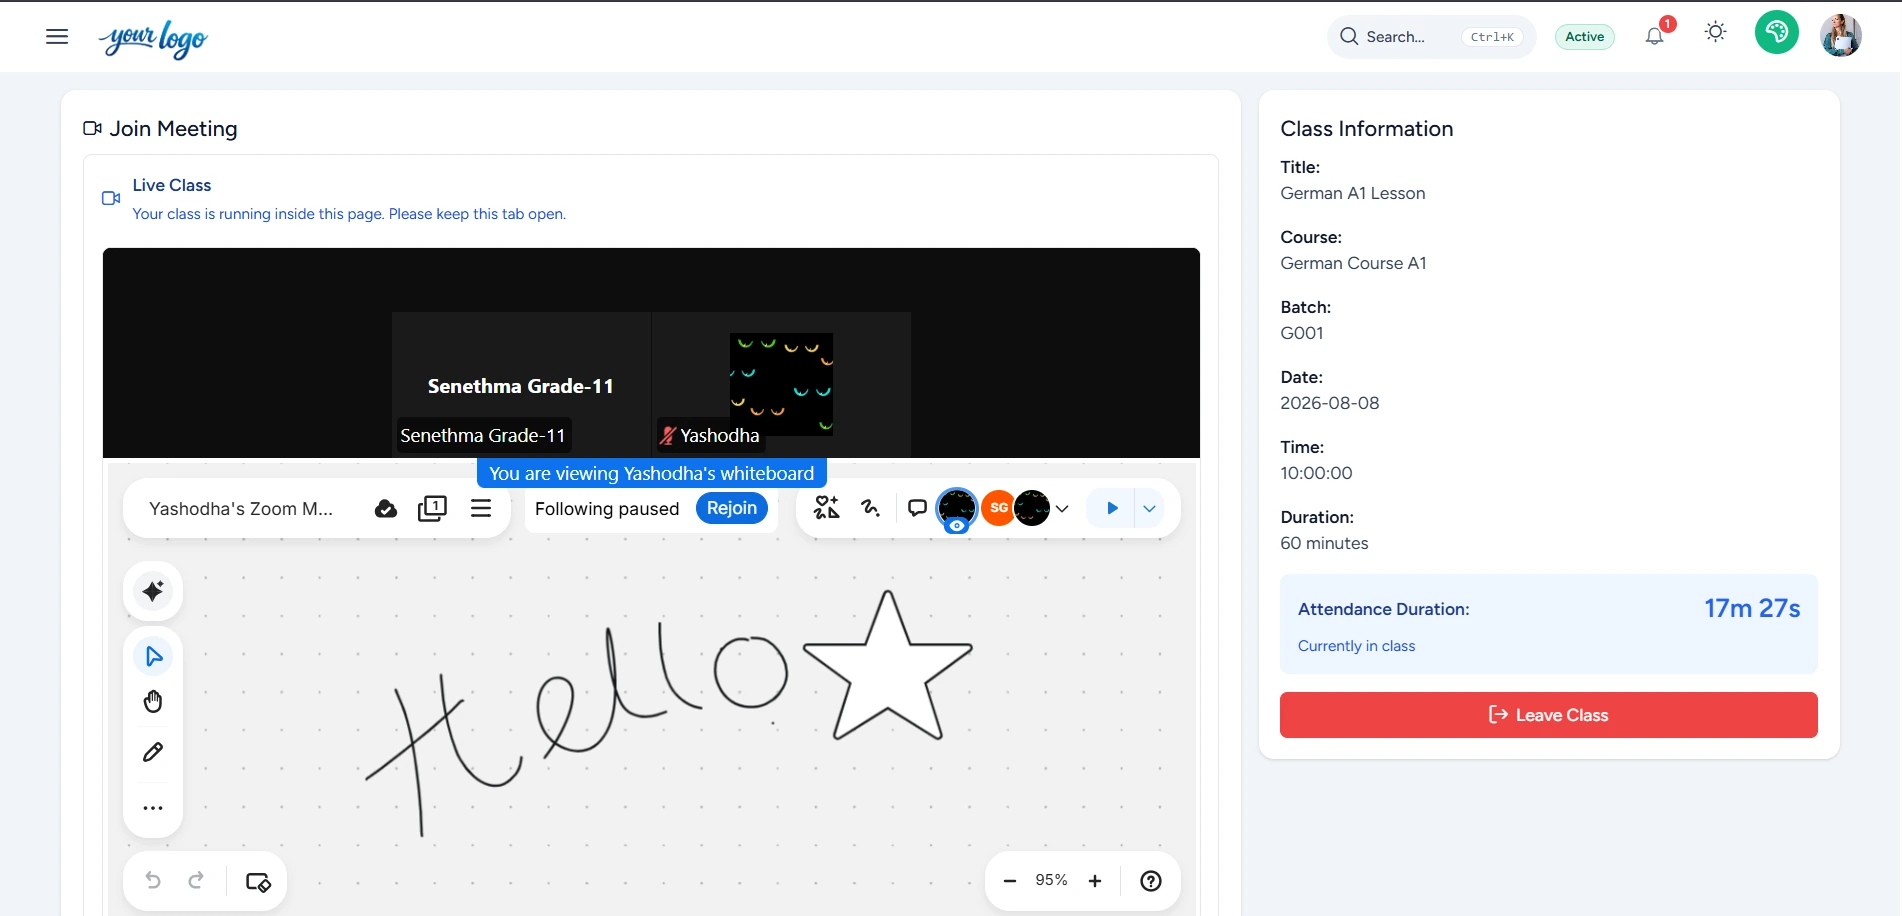Zoom out with the minus button
This screenshot has width=1902, height=916.
pyautogui.click(x=1010, y=881)
